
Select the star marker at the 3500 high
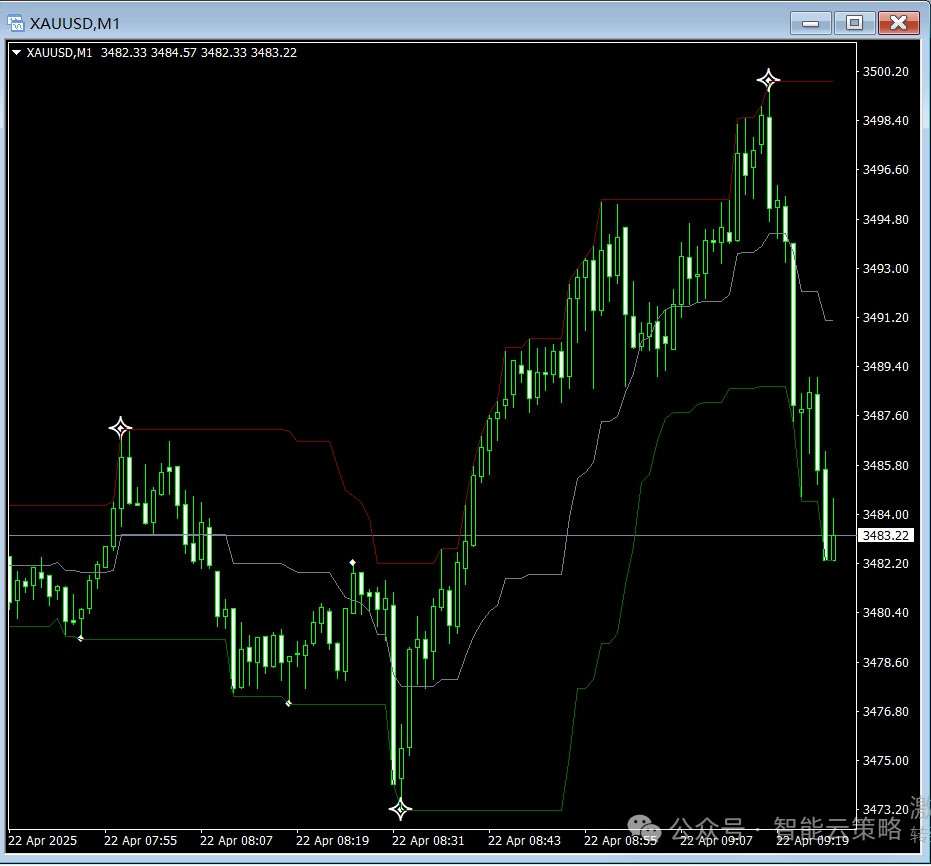click(768, 80)
